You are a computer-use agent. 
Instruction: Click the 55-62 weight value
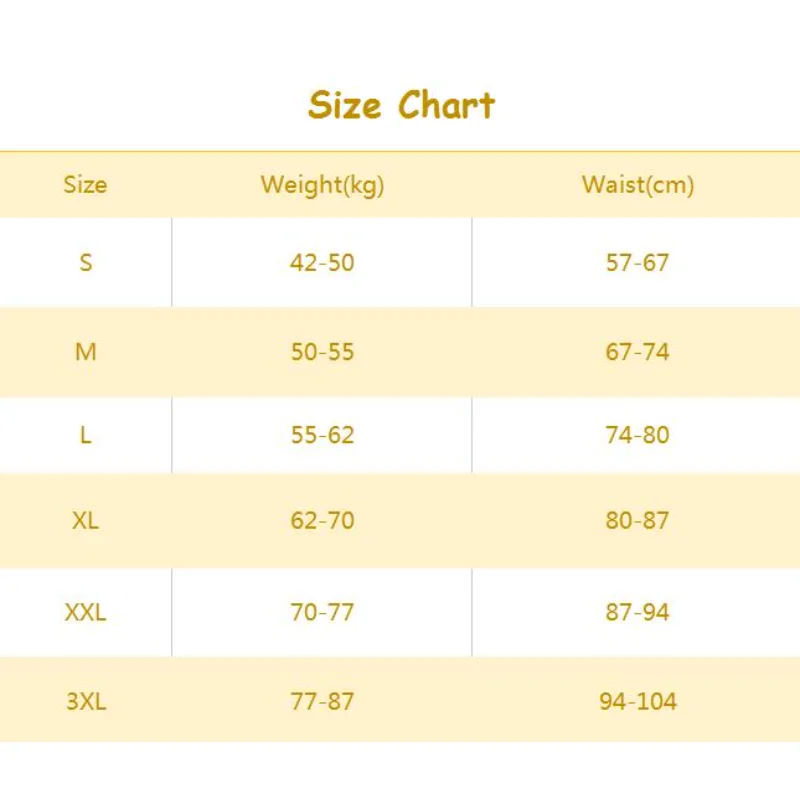(322, 435)
